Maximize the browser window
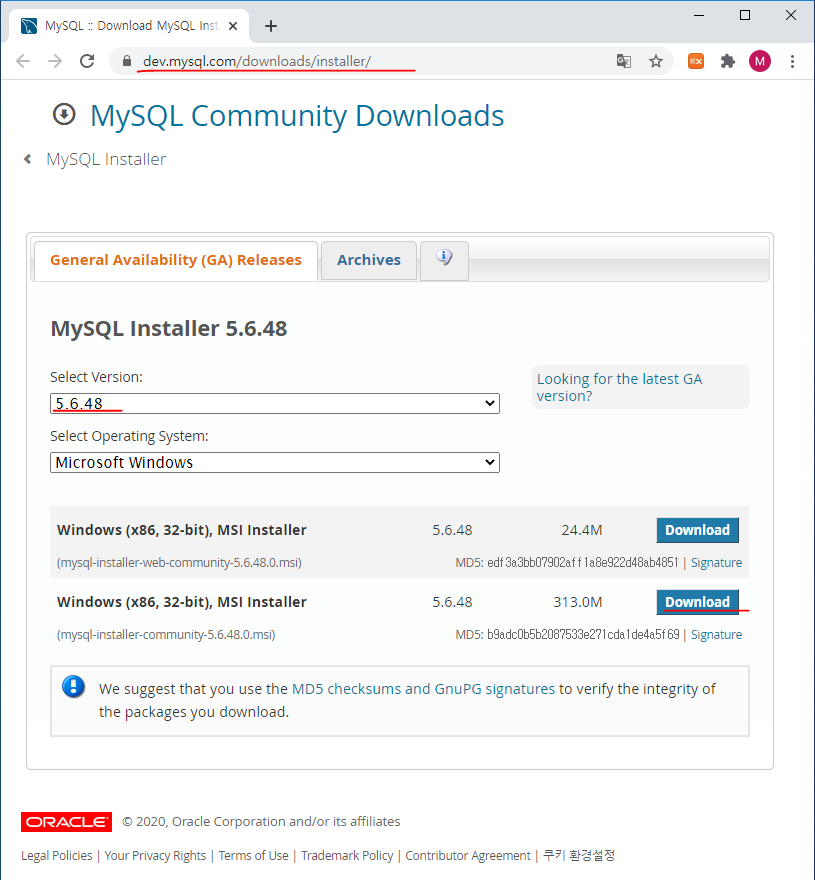815x880 pixels. 745,16
